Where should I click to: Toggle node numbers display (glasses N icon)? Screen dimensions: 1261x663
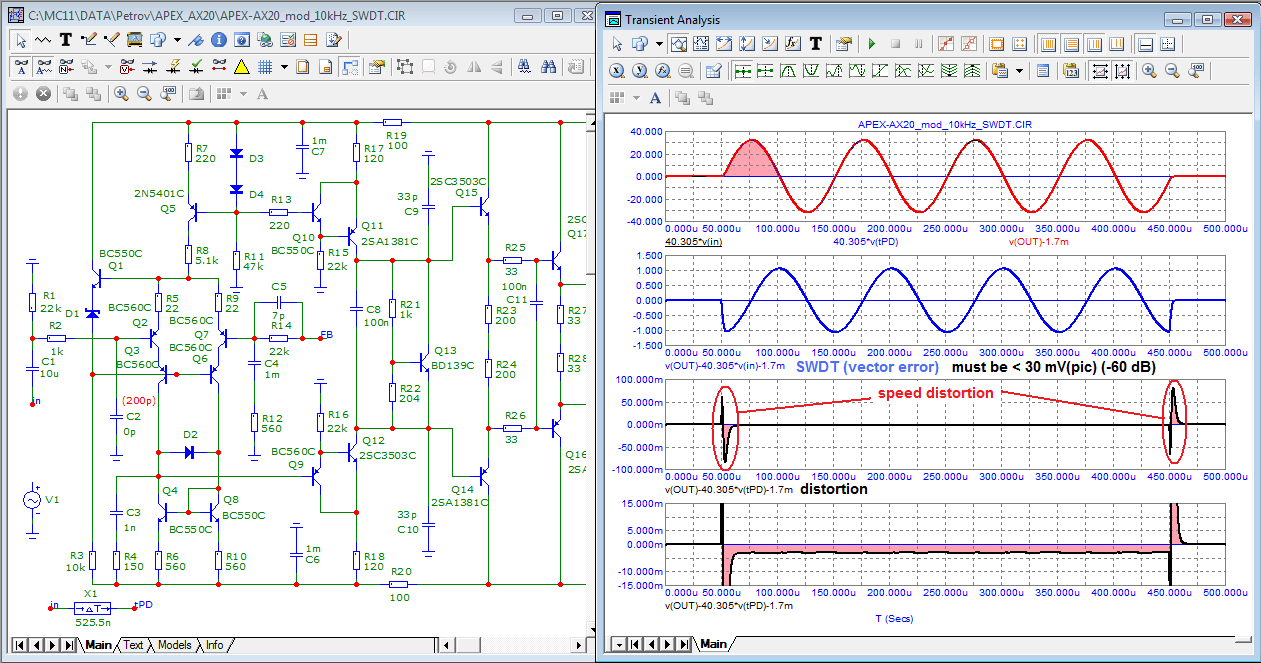tap(66, 67)
